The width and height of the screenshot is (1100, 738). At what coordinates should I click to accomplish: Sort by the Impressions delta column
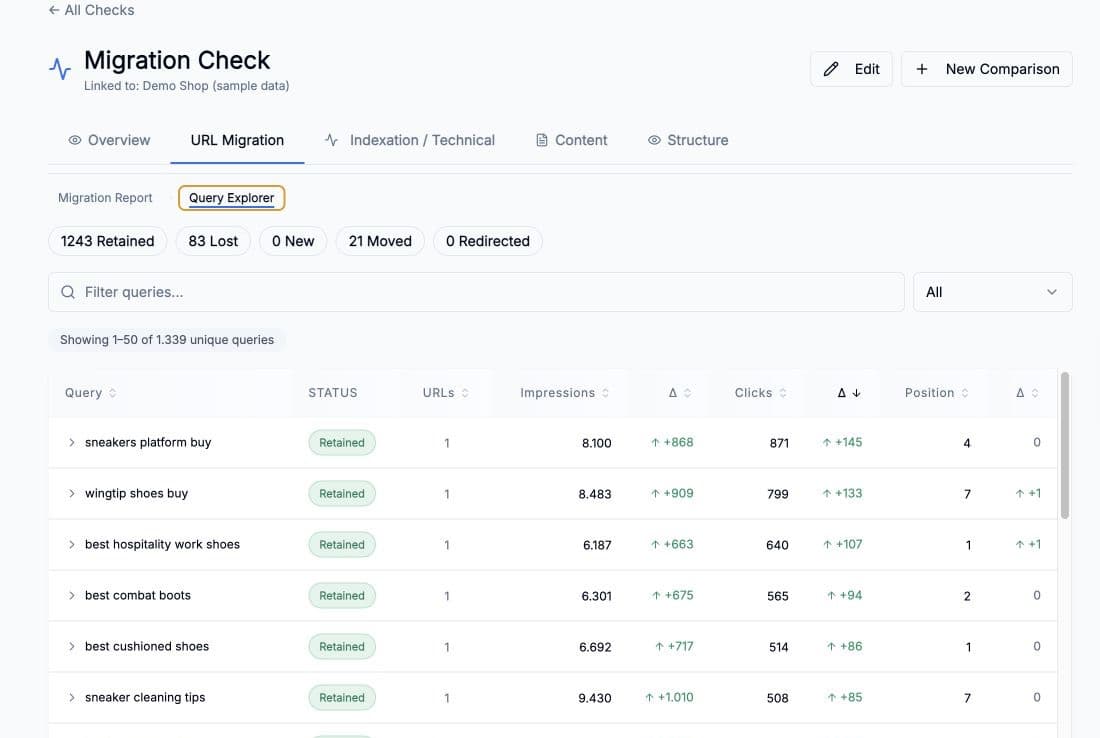pos(680,393)
